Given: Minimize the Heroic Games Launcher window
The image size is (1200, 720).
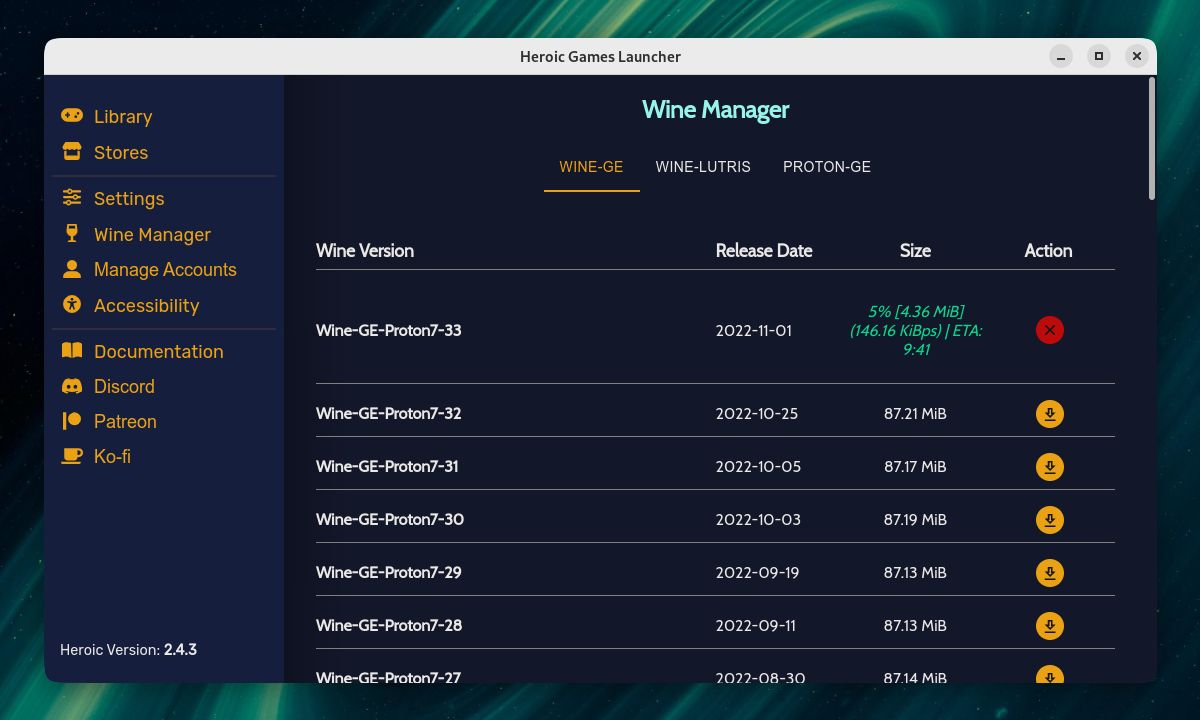Looking at the screenshot, I should pos(1061,56).
